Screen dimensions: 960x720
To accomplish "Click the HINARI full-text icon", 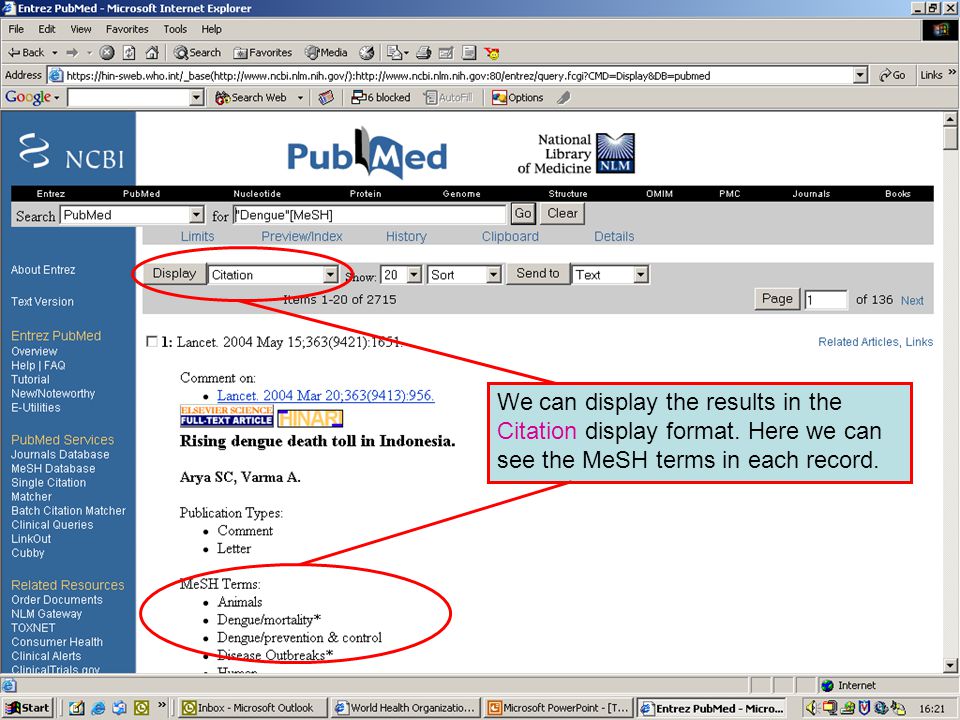I will pyautogui.click(x=310, y=419).
